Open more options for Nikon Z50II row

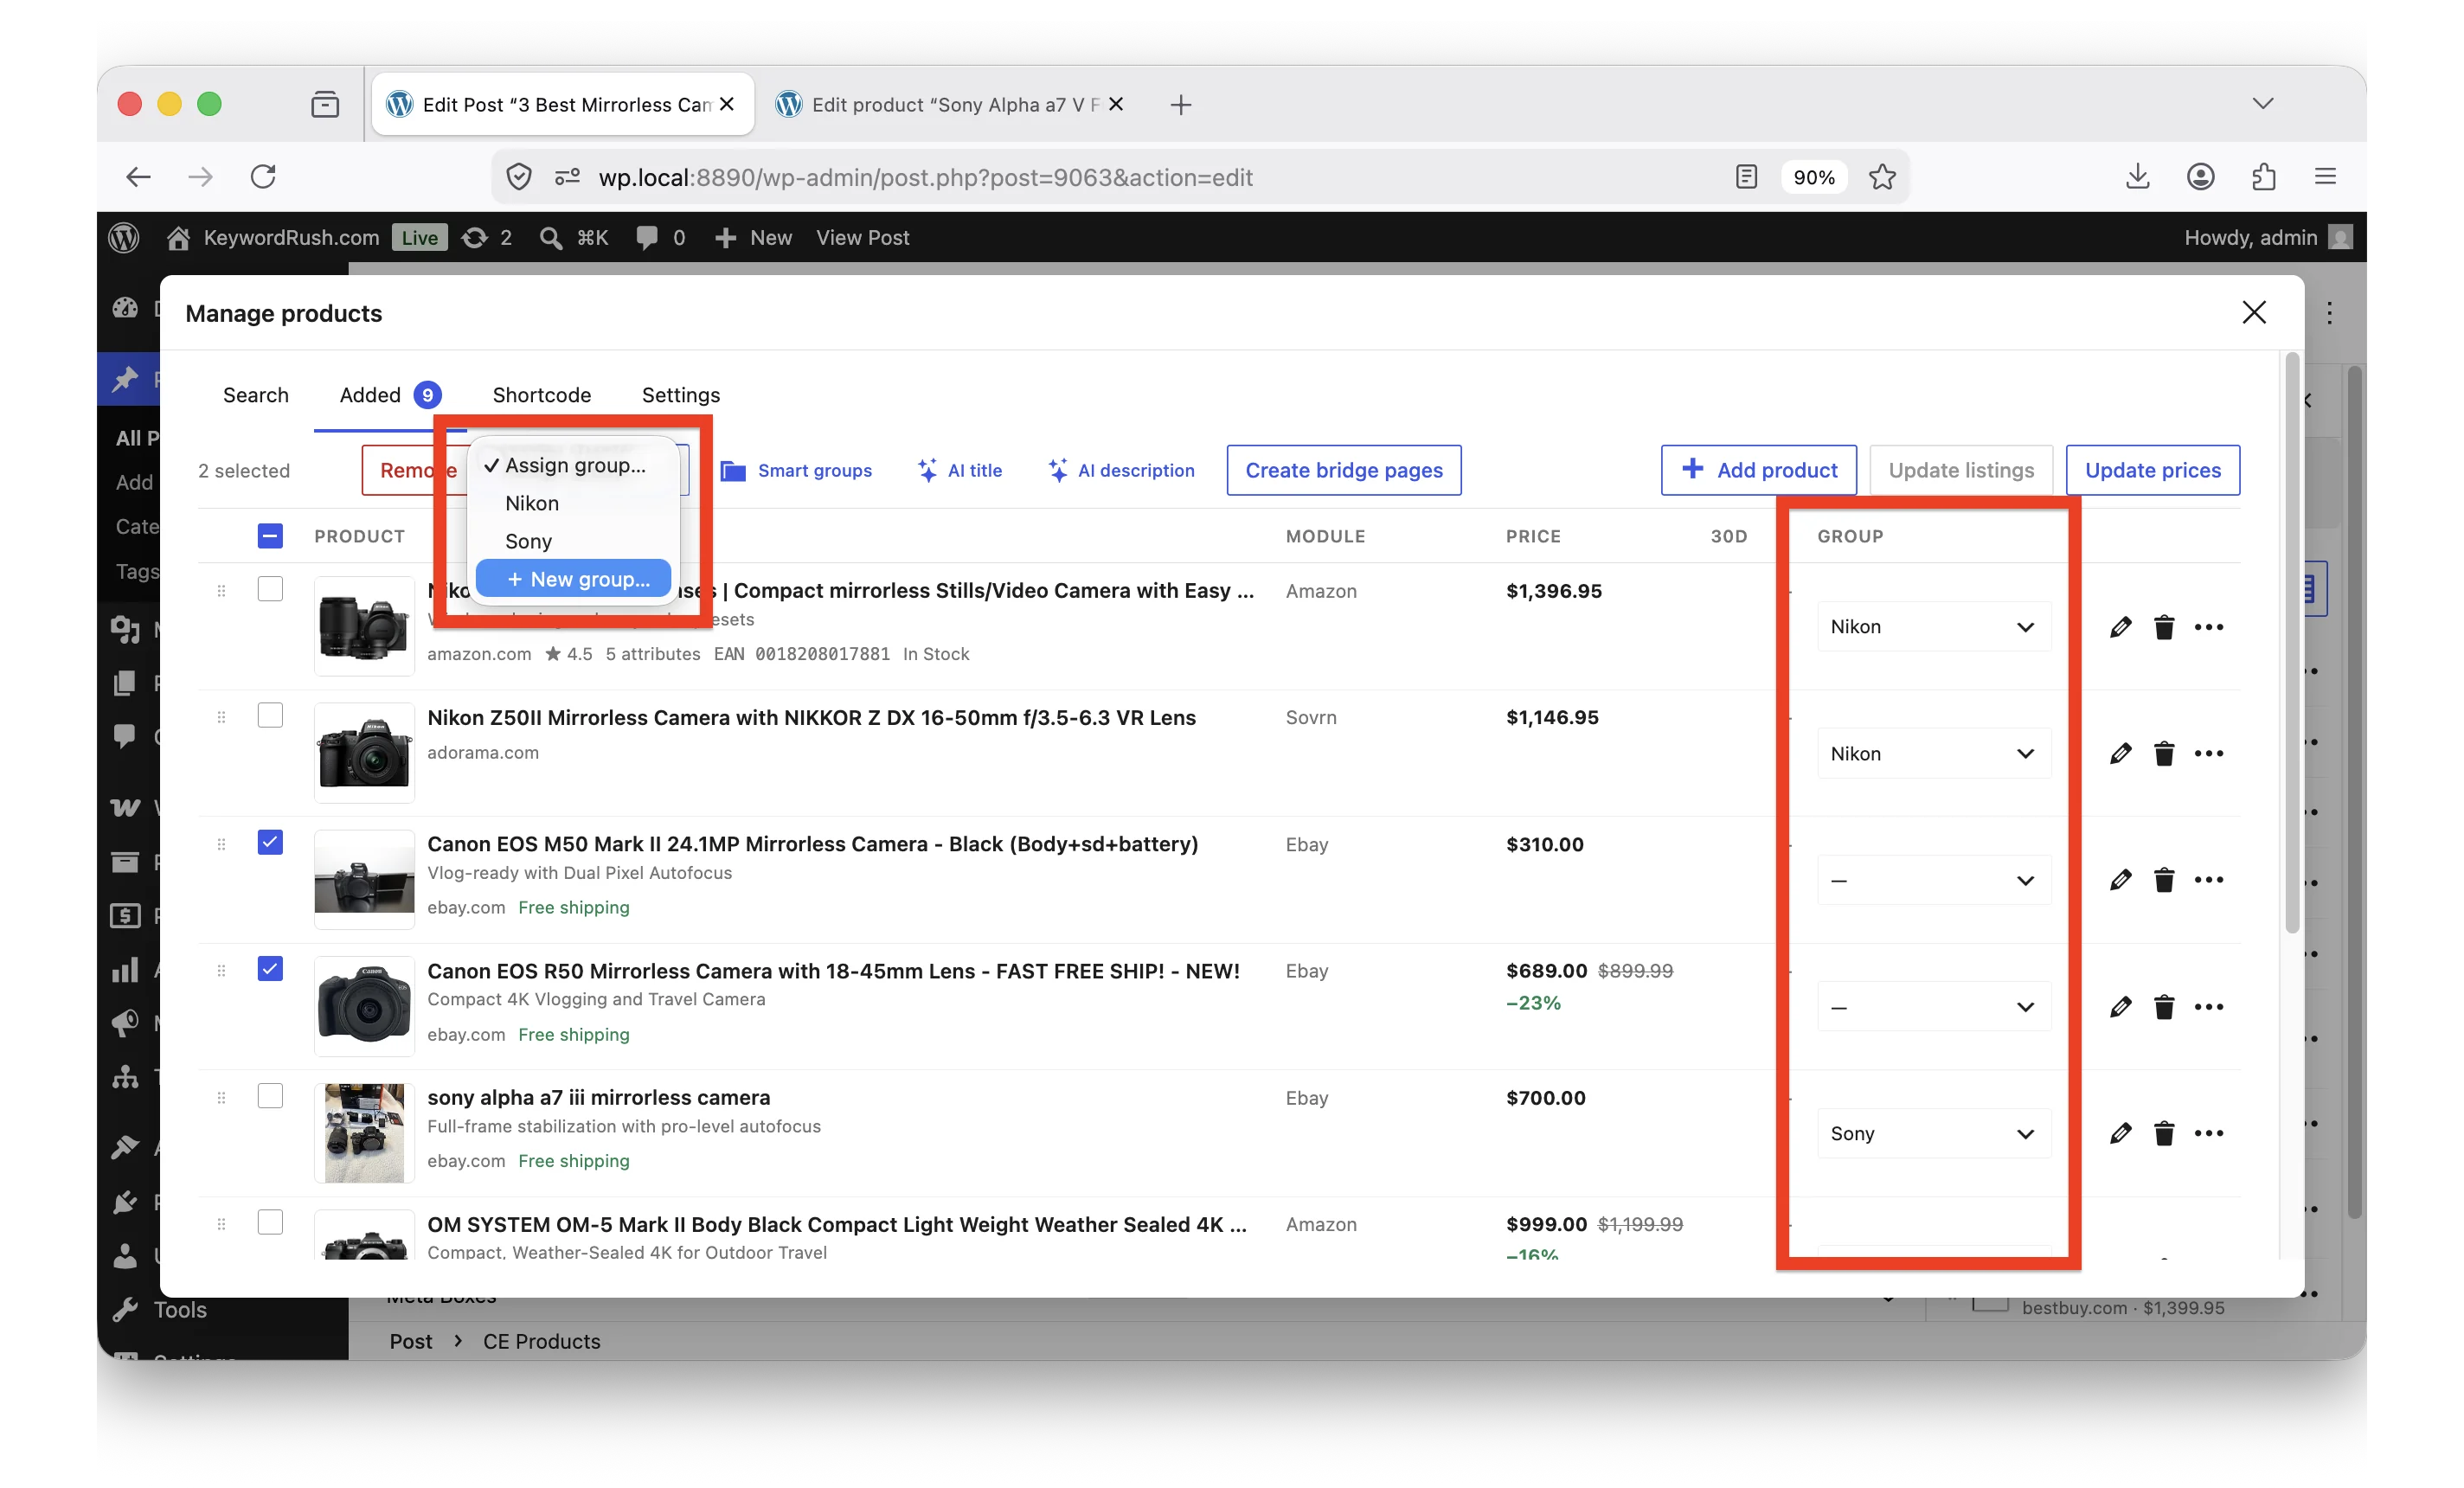tap(2208, 753)
